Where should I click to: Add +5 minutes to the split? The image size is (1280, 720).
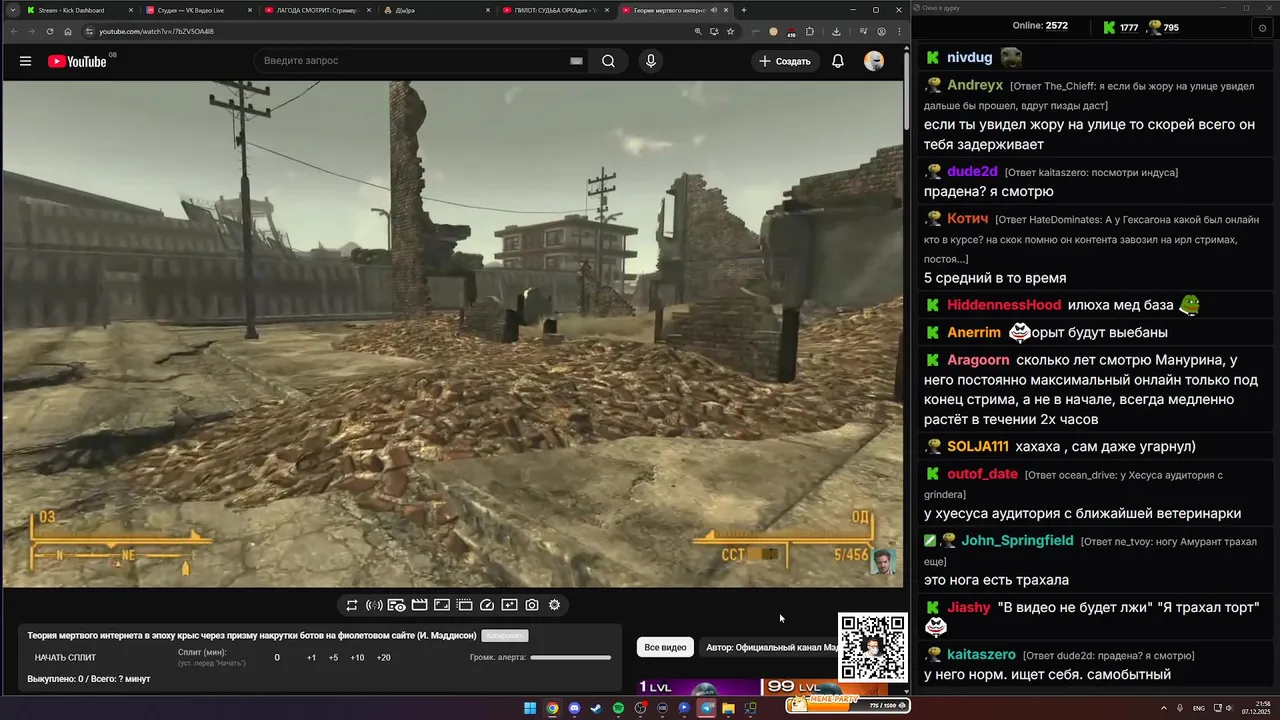coord(333,658)
